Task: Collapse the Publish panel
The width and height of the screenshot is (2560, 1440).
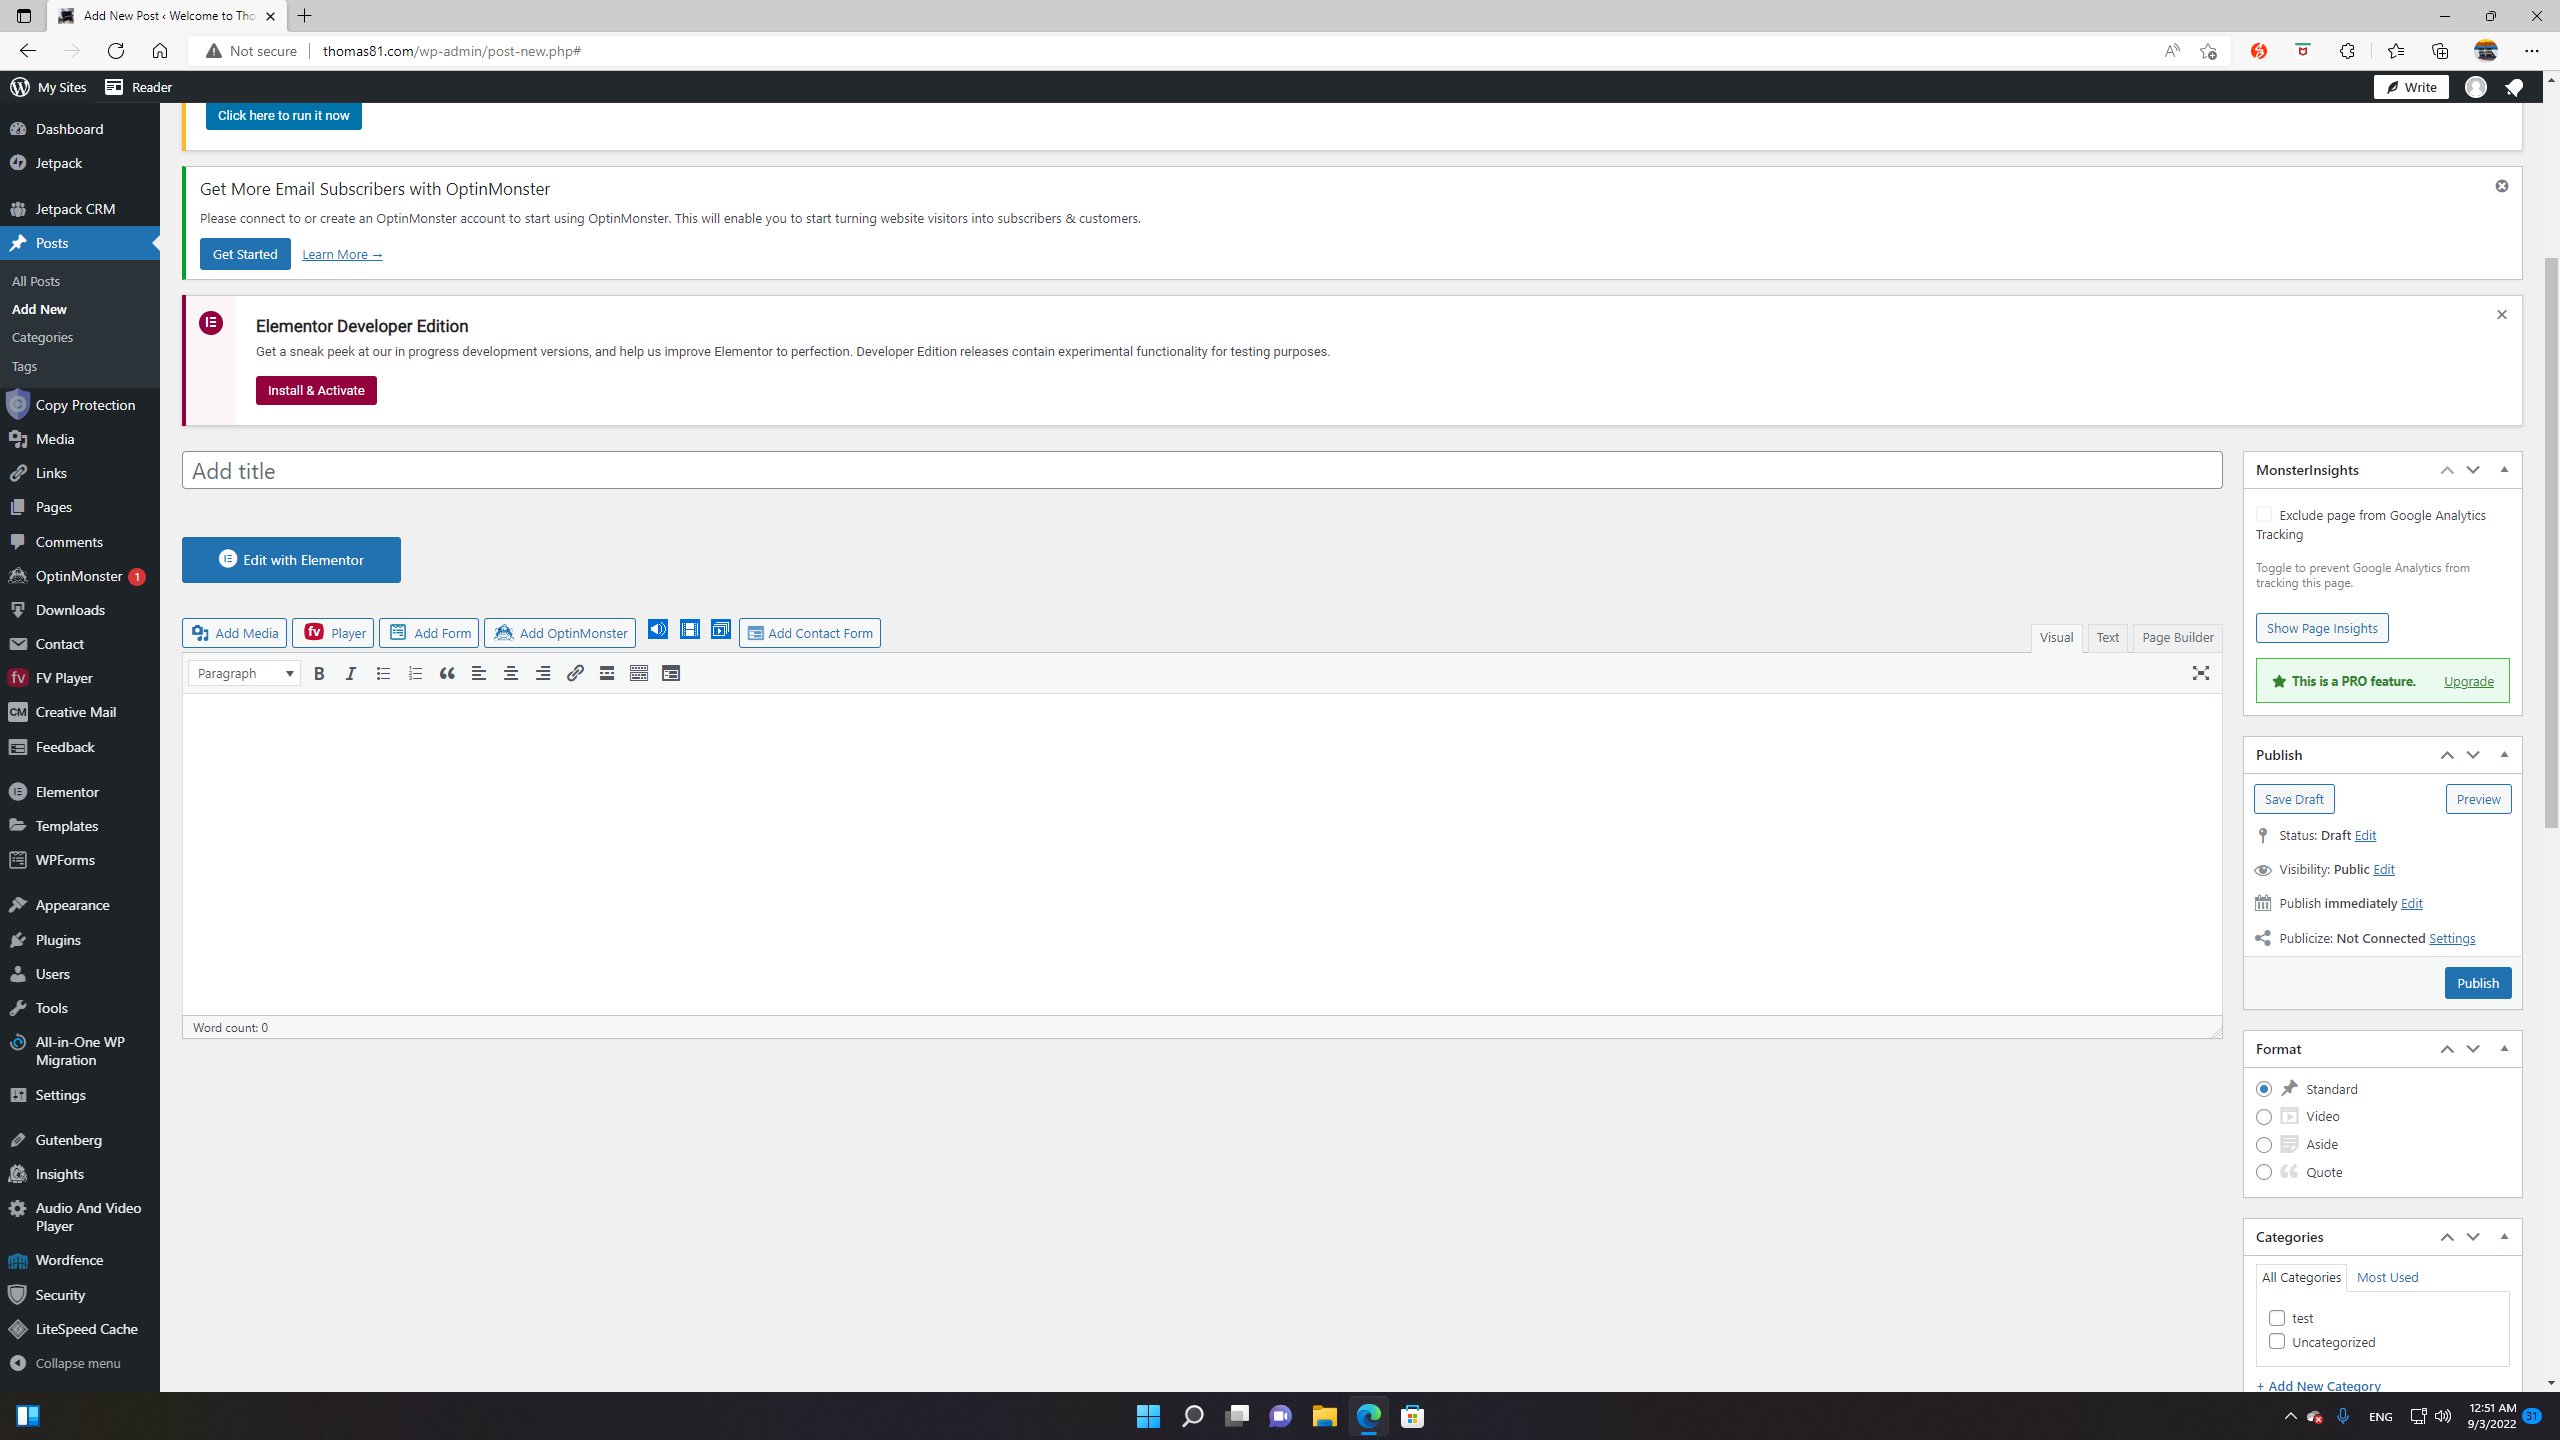Action: pos(2504,755)
